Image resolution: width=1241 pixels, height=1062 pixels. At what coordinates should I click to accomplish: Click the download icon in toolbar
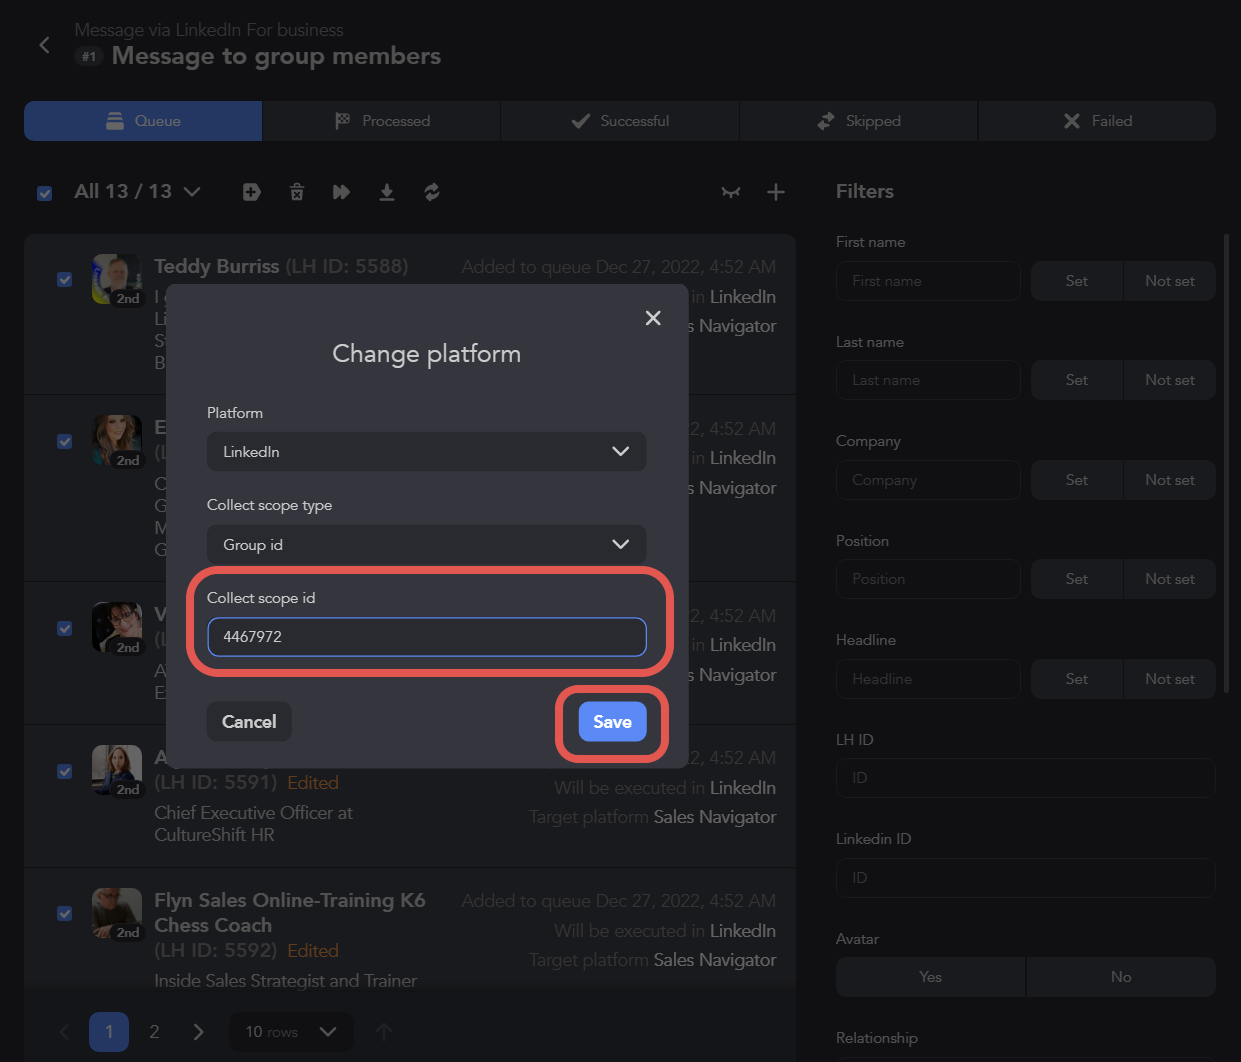click(x=387, y=192)
